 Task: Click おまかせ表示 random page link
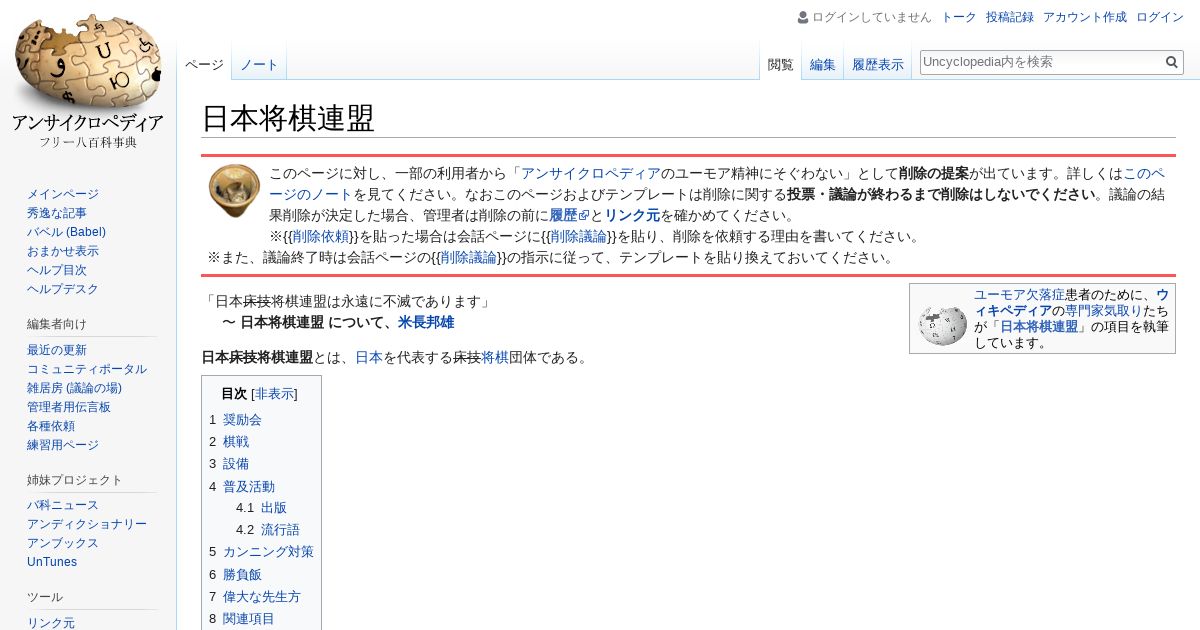(63, 251)
